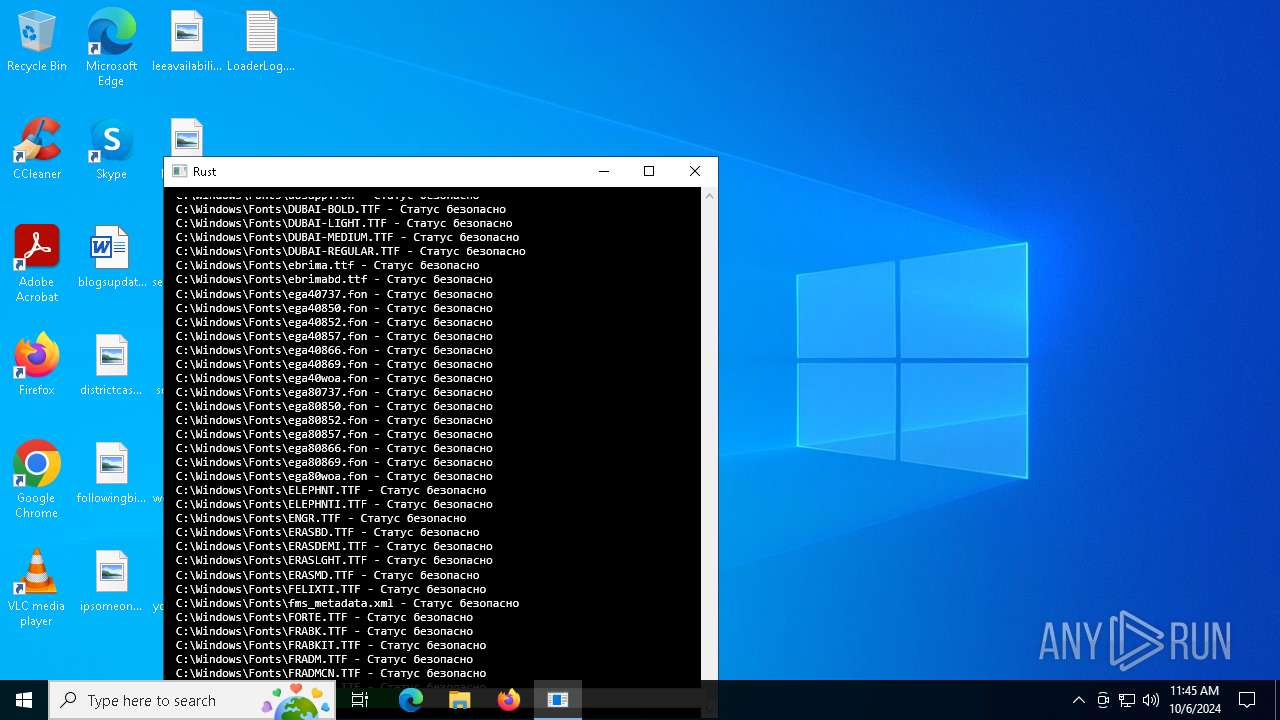The height and width of the screenshot is (720, 1280).
Task: Open Google Chrome desktop shortcut
Action: tap(37, 481)
